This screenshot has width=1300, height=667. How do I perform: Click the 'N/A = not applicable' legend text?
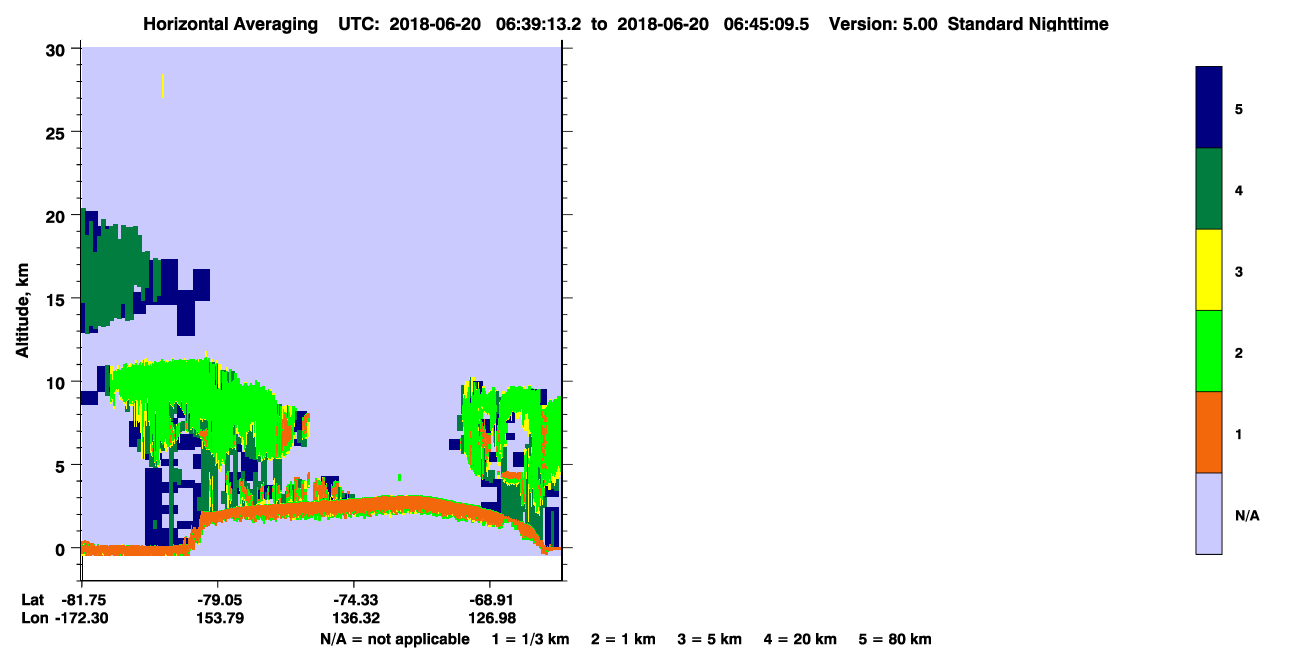[x=395, y=639]
